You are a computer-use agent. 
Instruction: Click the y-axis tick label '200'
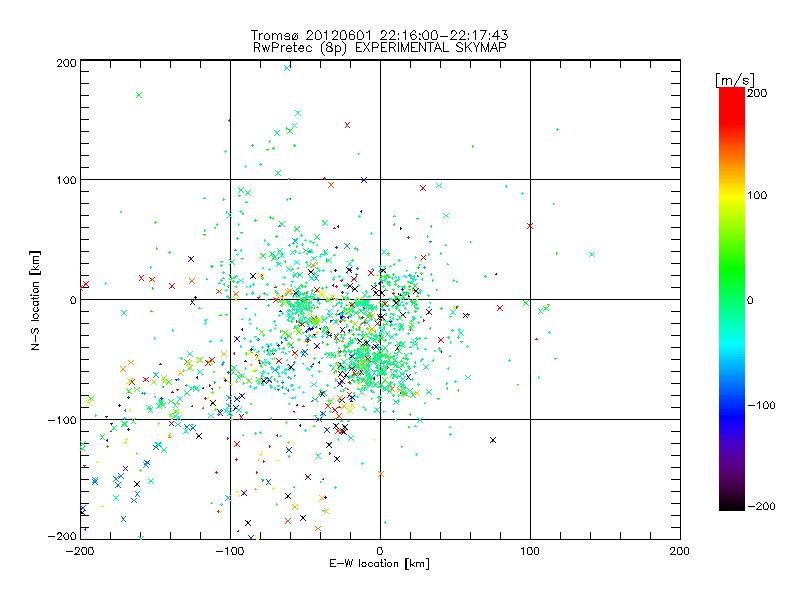point(66,63)
